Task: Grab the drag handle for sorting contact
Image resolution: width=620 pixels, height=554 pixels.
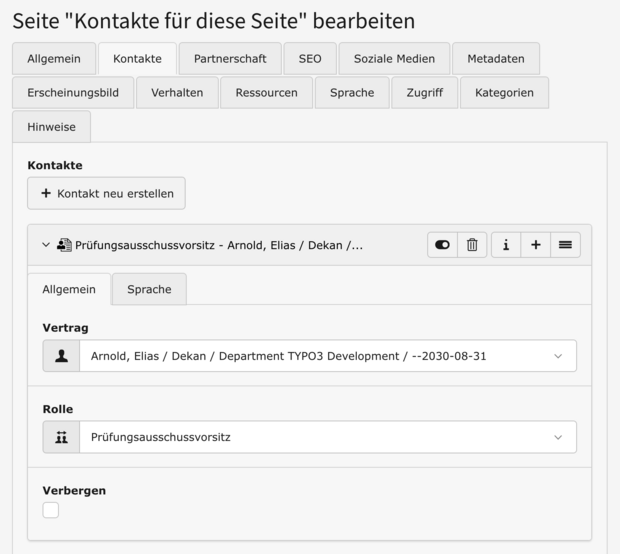Action: pyautogui.click(x=565, y=245)
